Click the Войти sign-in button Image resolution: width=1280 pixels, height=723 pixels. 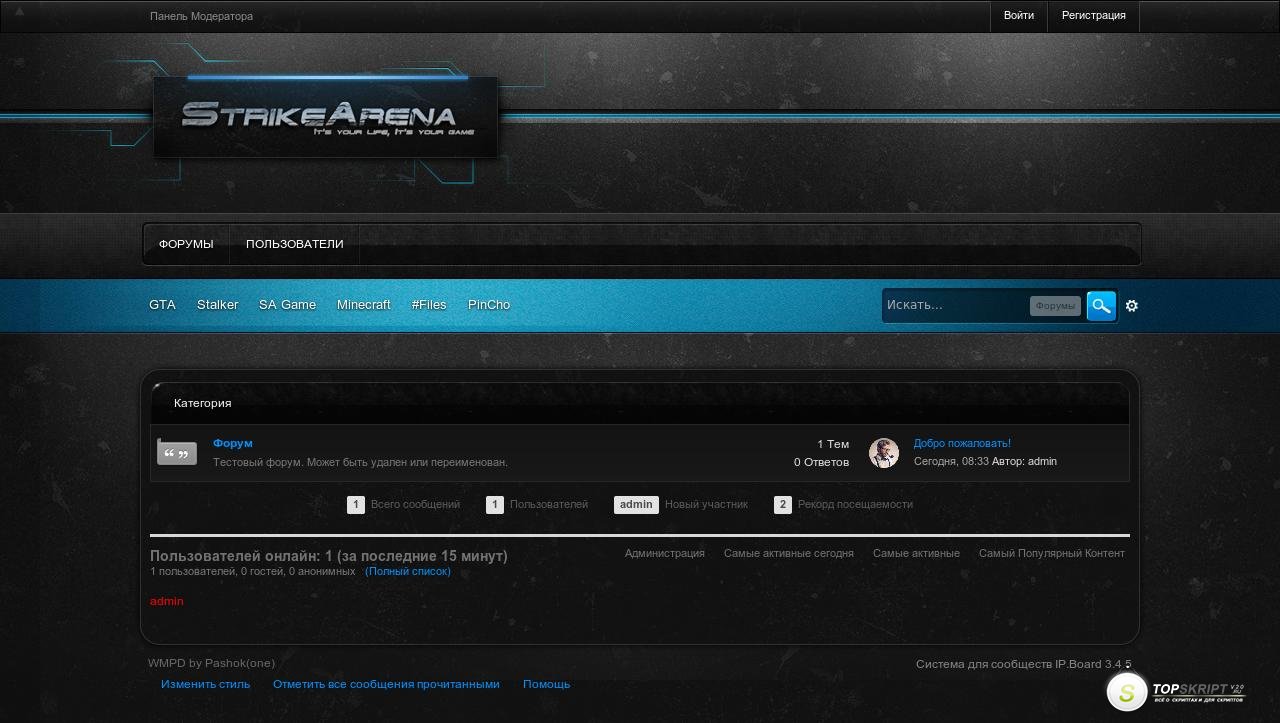tap(1019, 16)
